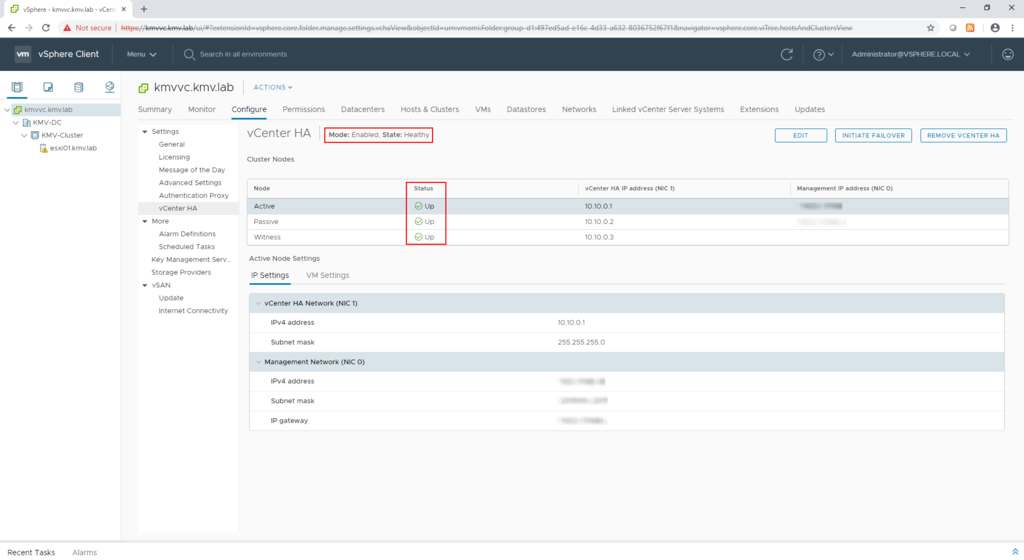This screenshot has height=560, width=1024.
Task: Click the browser address bar URL
Action: tap(487, 28)
